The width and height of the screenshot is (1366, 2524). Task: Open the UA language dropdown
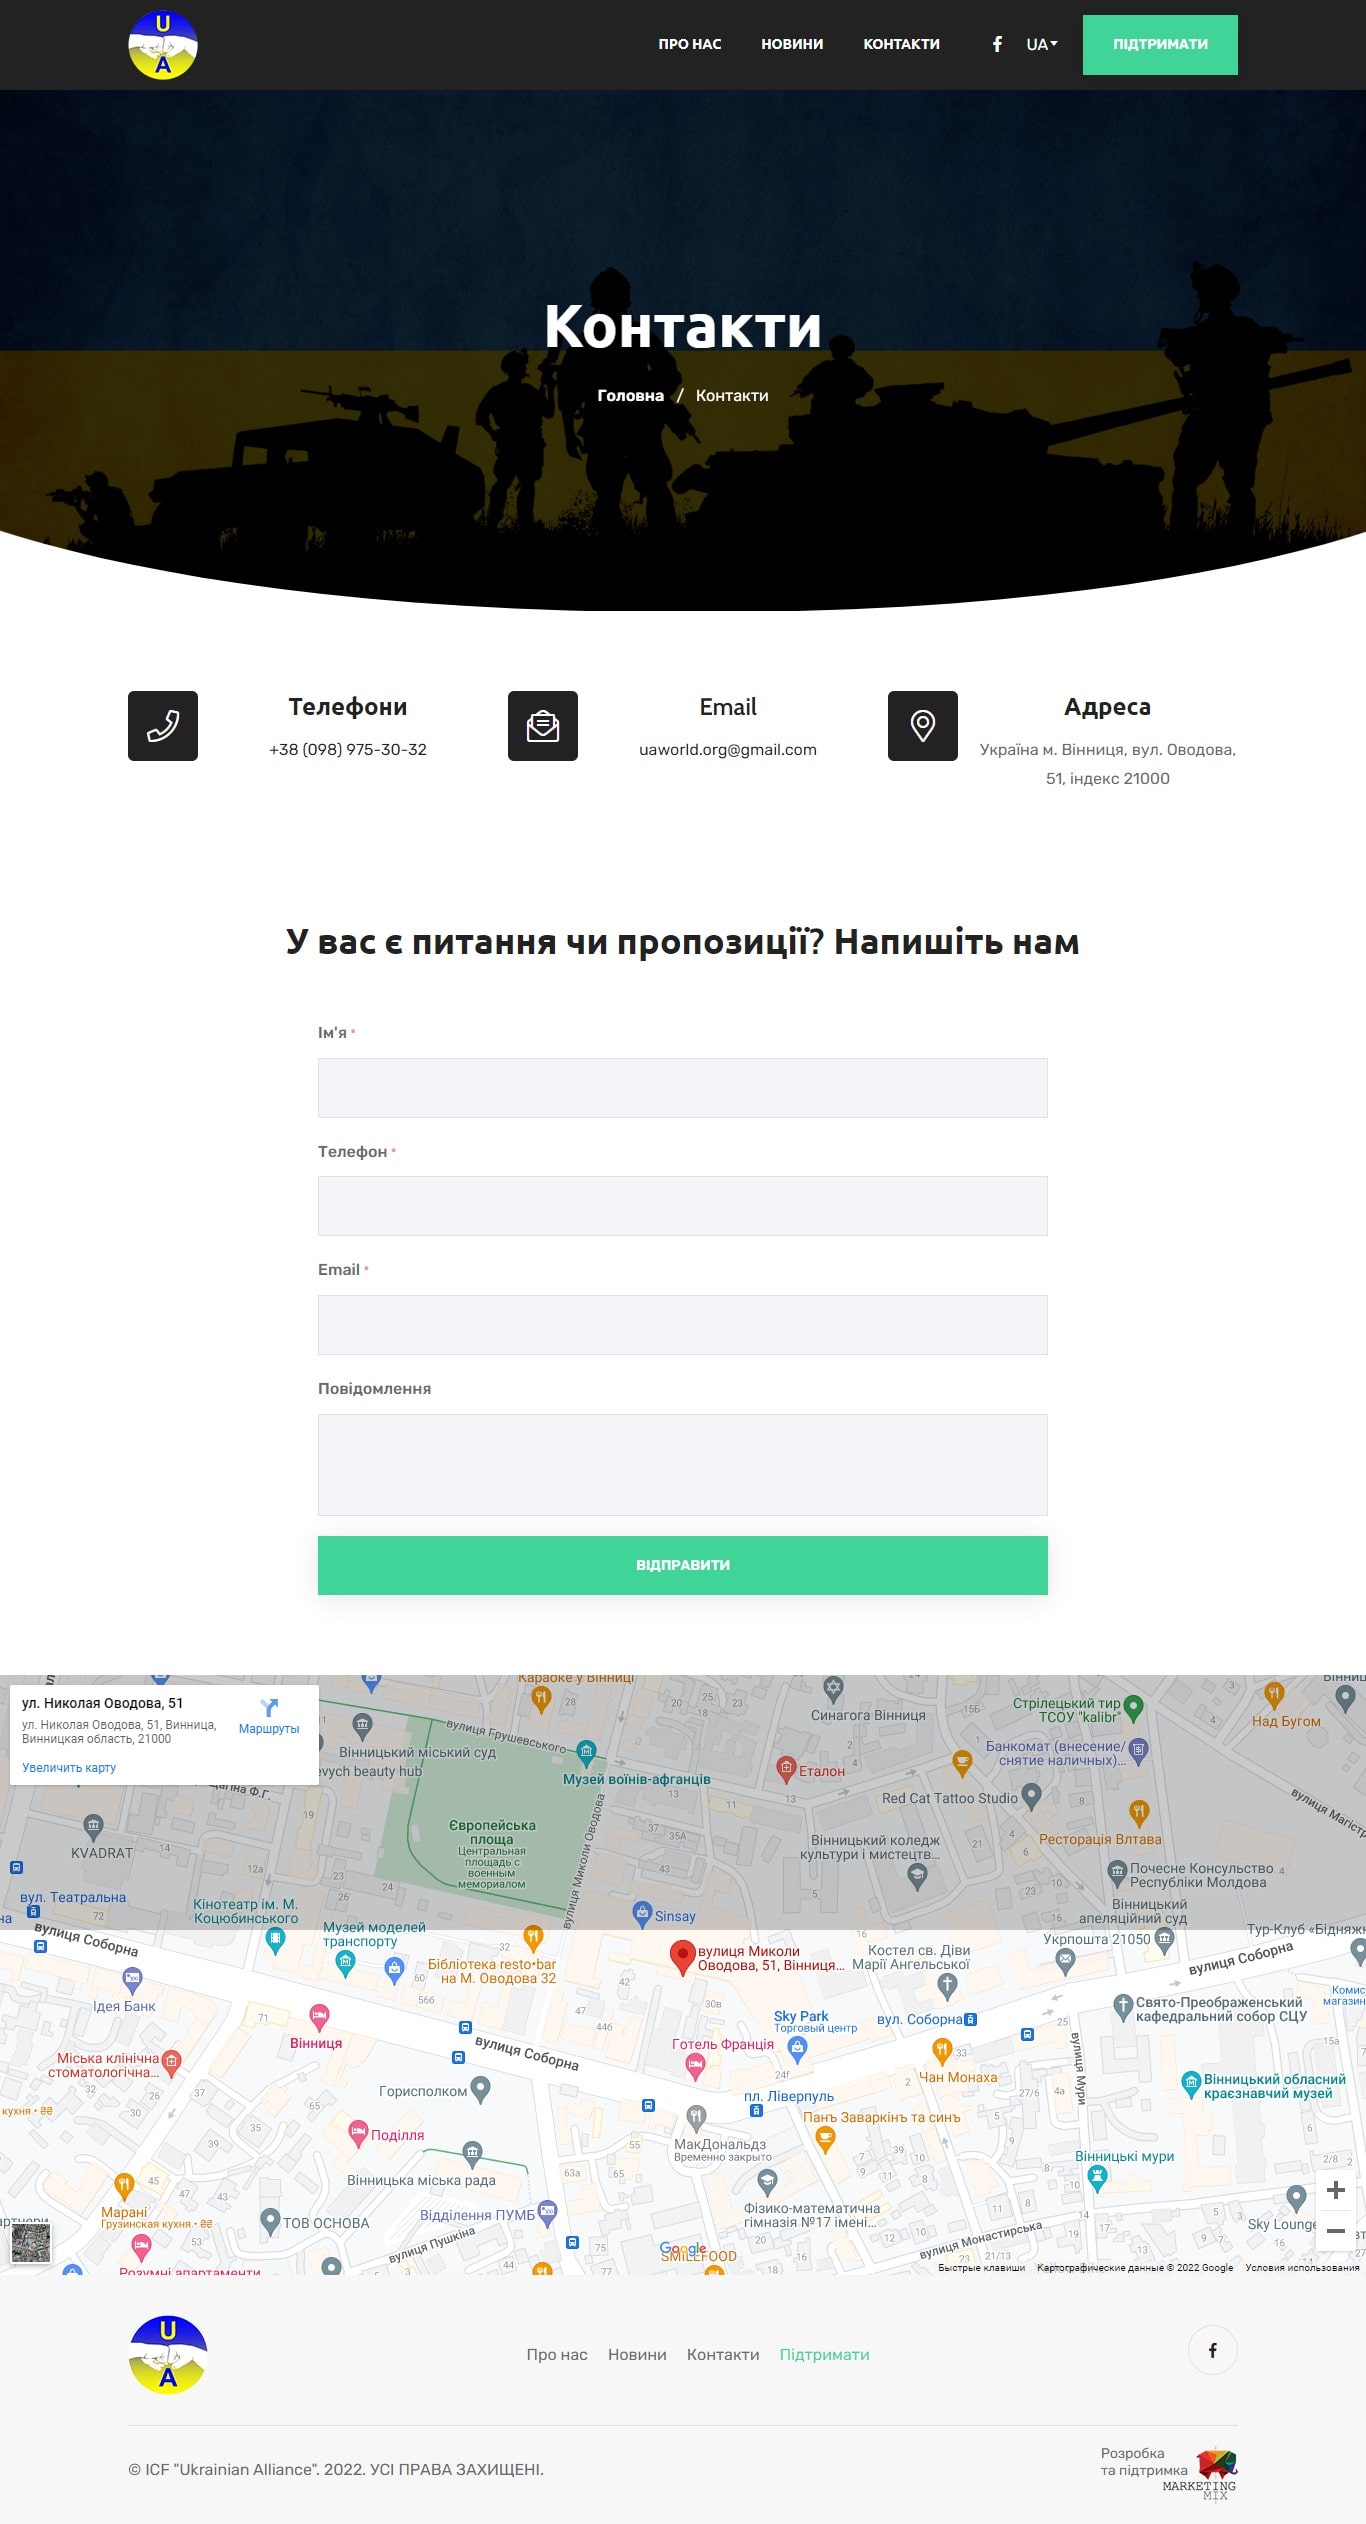(1041, 44)
